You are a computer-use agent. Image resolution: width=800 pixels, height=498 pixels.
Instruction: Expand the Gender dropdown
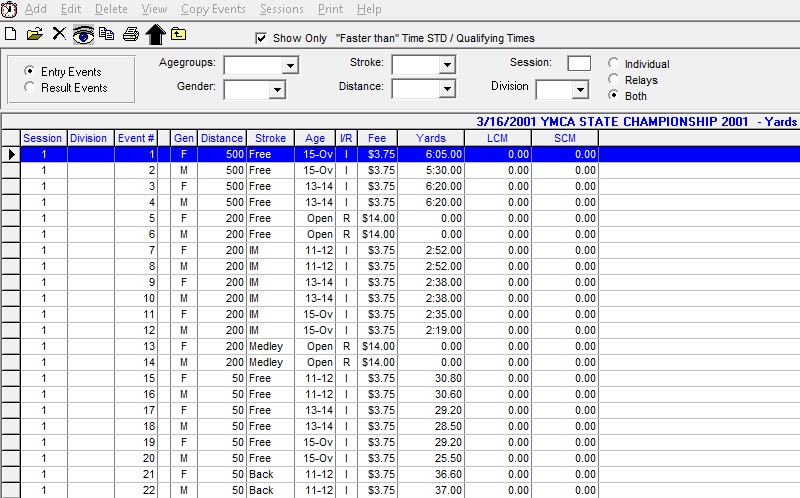click(x=277, y=90)
